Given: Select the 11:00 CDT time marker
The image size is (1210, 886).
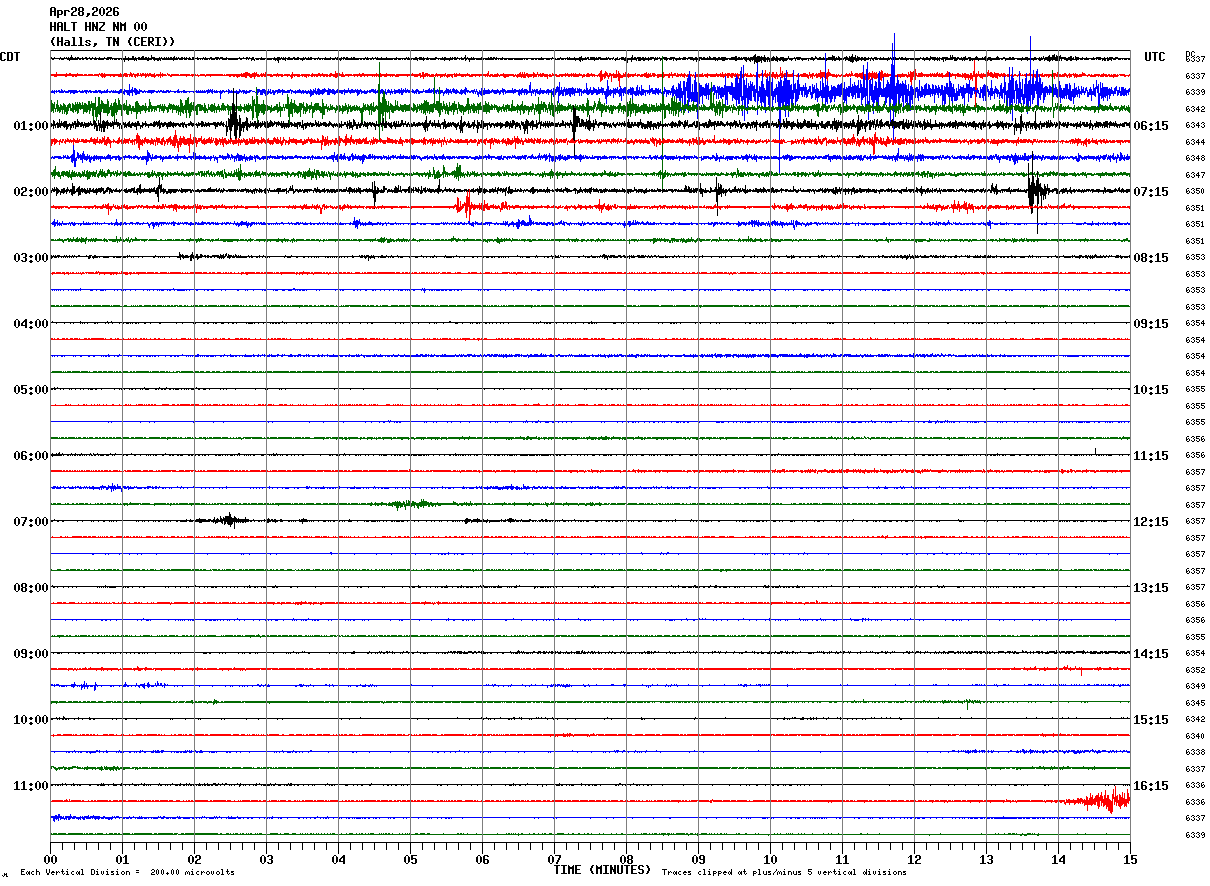Looking at the screenshot, I should click(x=31, y=786).
